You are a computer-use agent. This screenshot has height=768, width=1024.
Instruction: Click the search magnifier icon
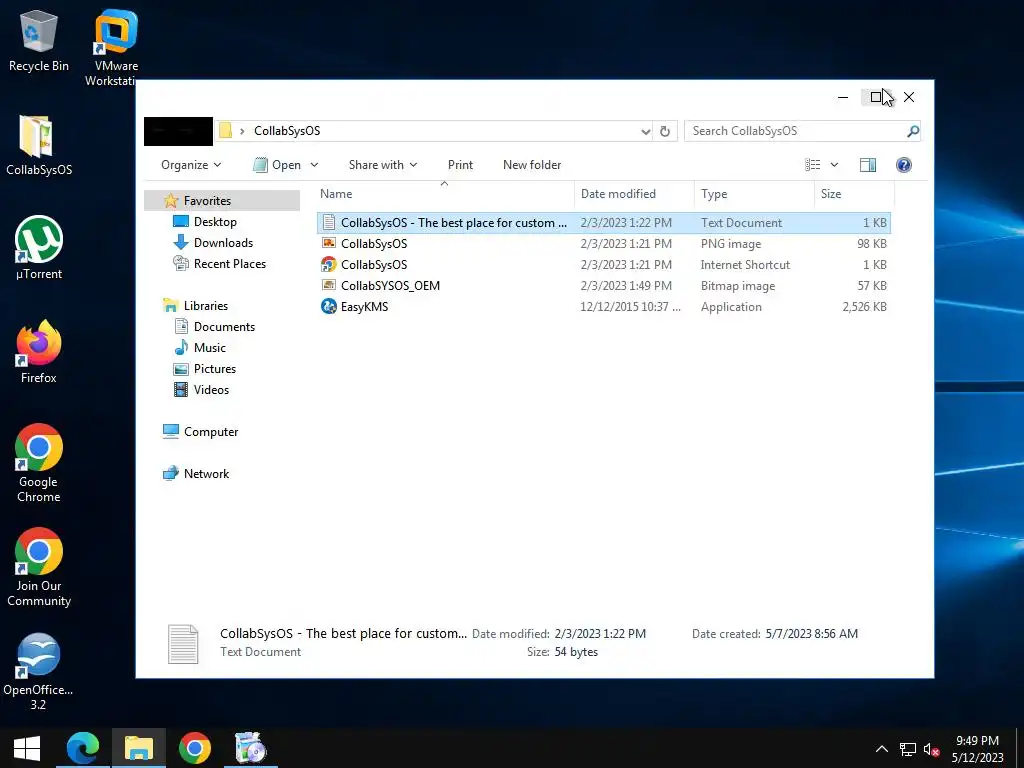(913, 131)
